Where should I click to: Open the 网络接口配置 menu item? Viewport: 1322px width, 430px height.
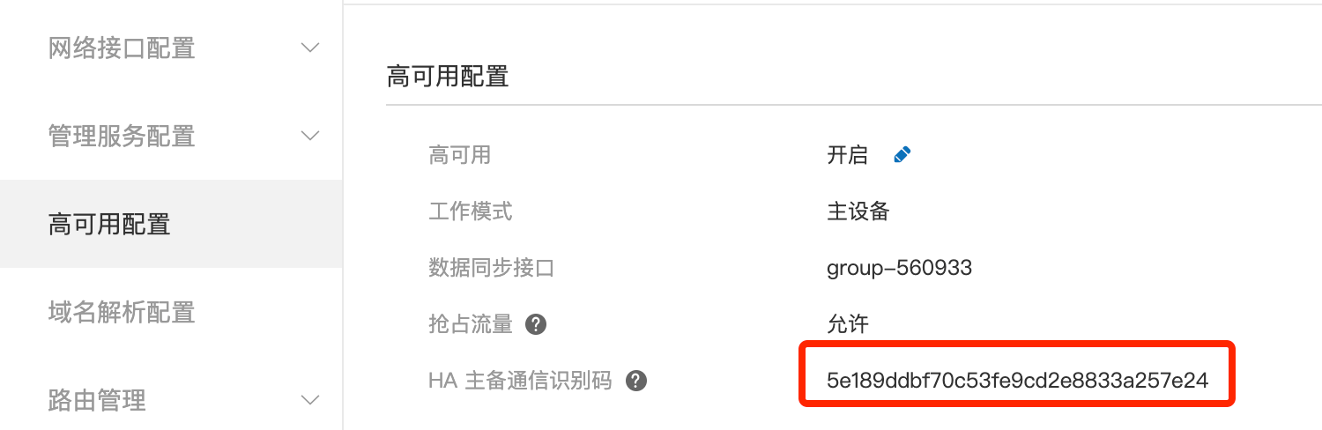tap(121, 48)
